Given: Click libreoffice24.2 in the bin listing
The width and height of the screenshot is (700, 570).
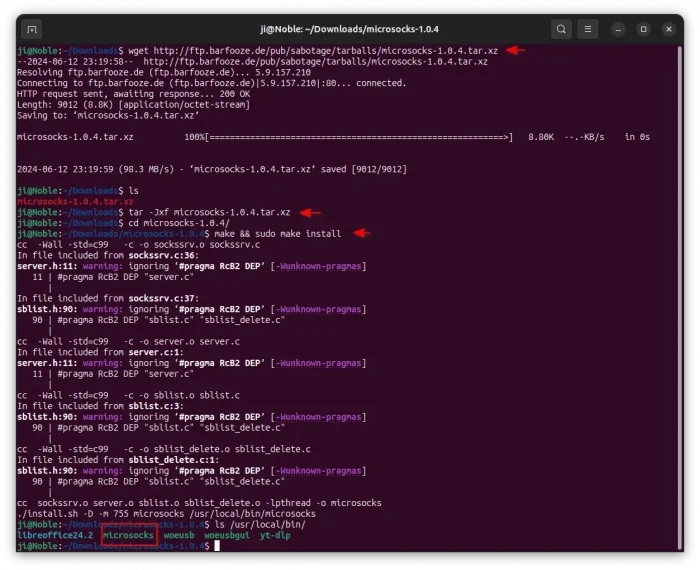Looking at the screenshot, I should pos(55,536).
